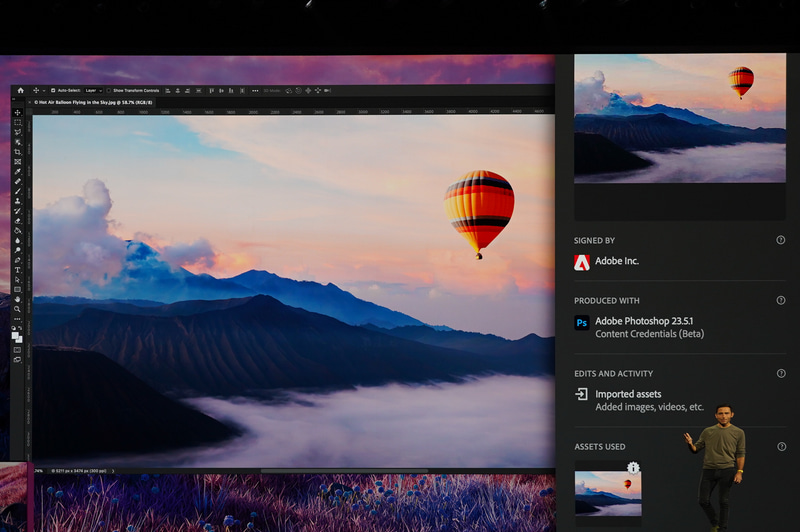Enable the Auto-Select checkbox

(x=53, y=90)
